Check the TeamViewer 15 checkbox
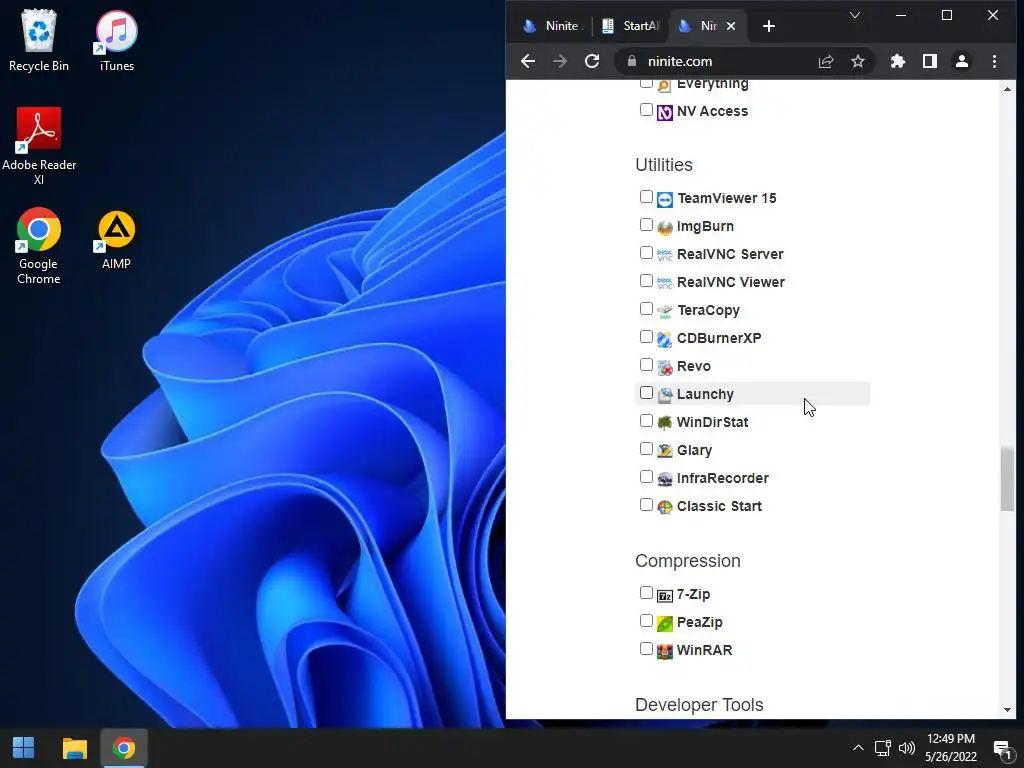Viewport: 1024px width, 768px height. click(x=646, y=197)
